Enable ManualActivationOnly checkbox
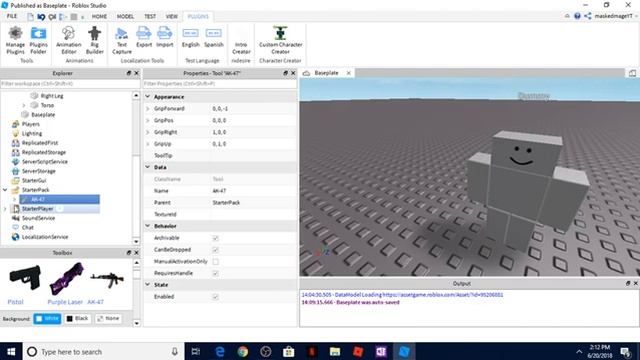Screen dimensions: 640x360 [216, 262]
